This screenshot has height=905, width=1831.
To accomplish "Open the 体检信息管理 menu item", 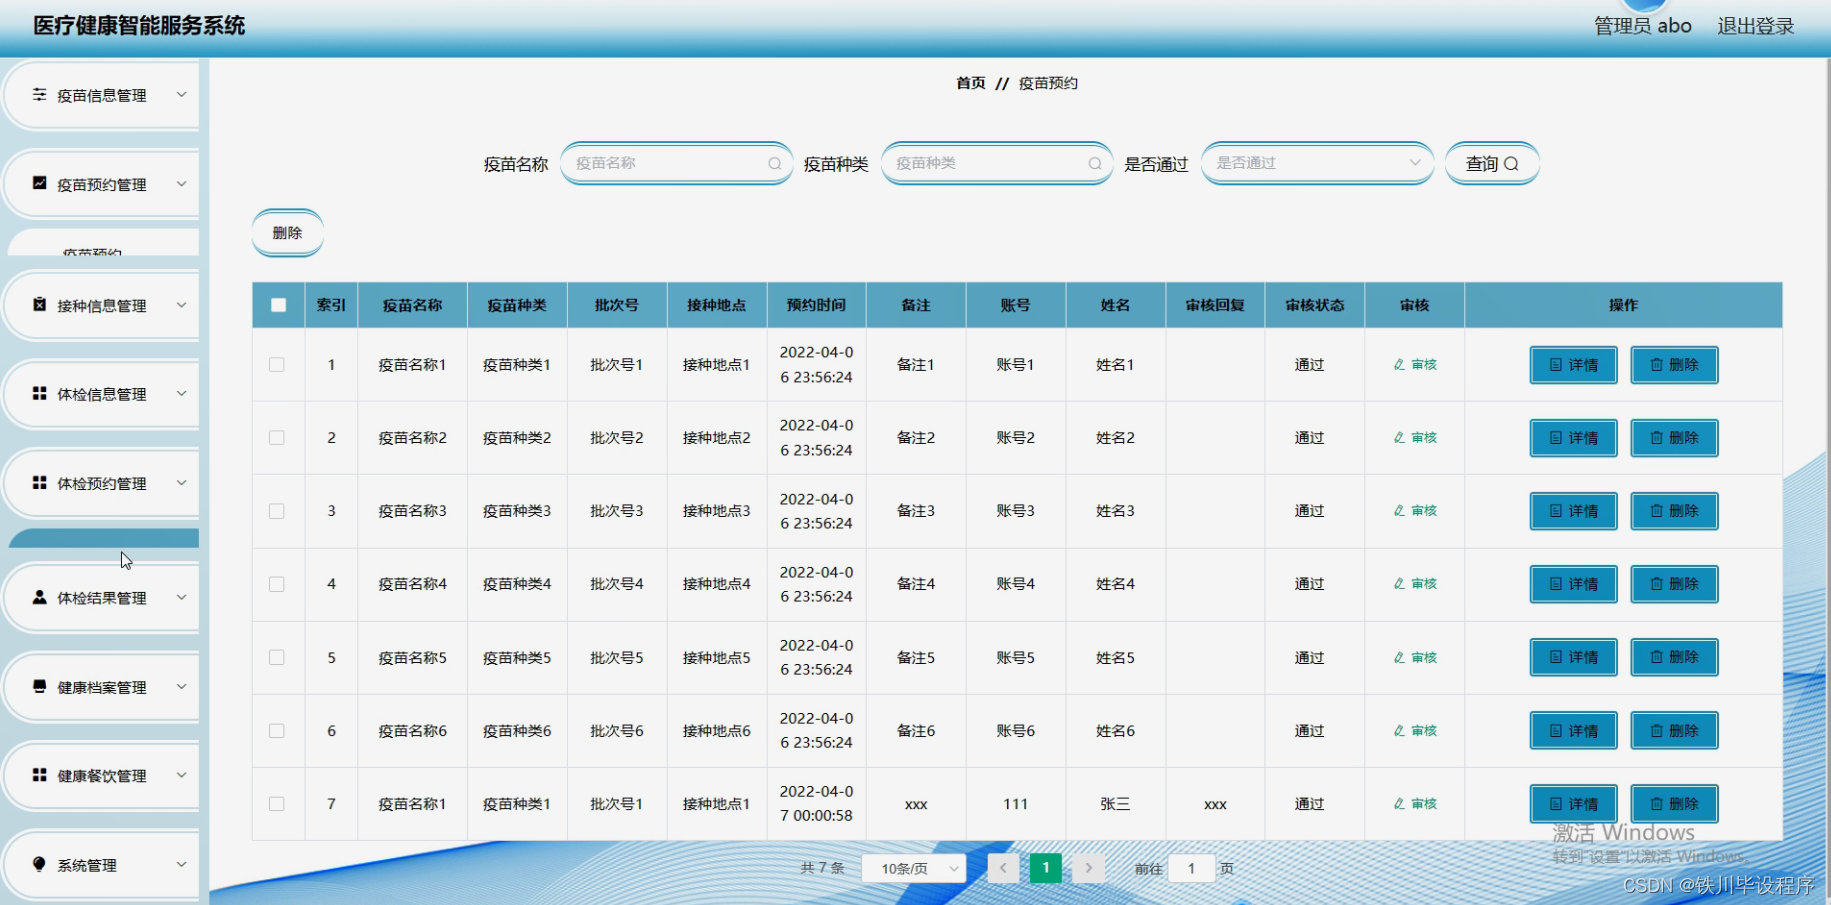I will pos(102,394).
